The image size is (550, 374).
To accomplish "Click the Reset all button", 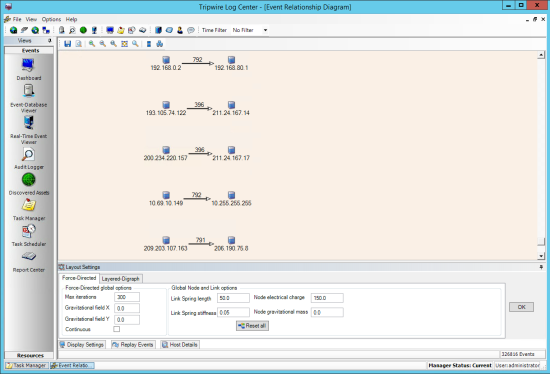I will (252, 326).
